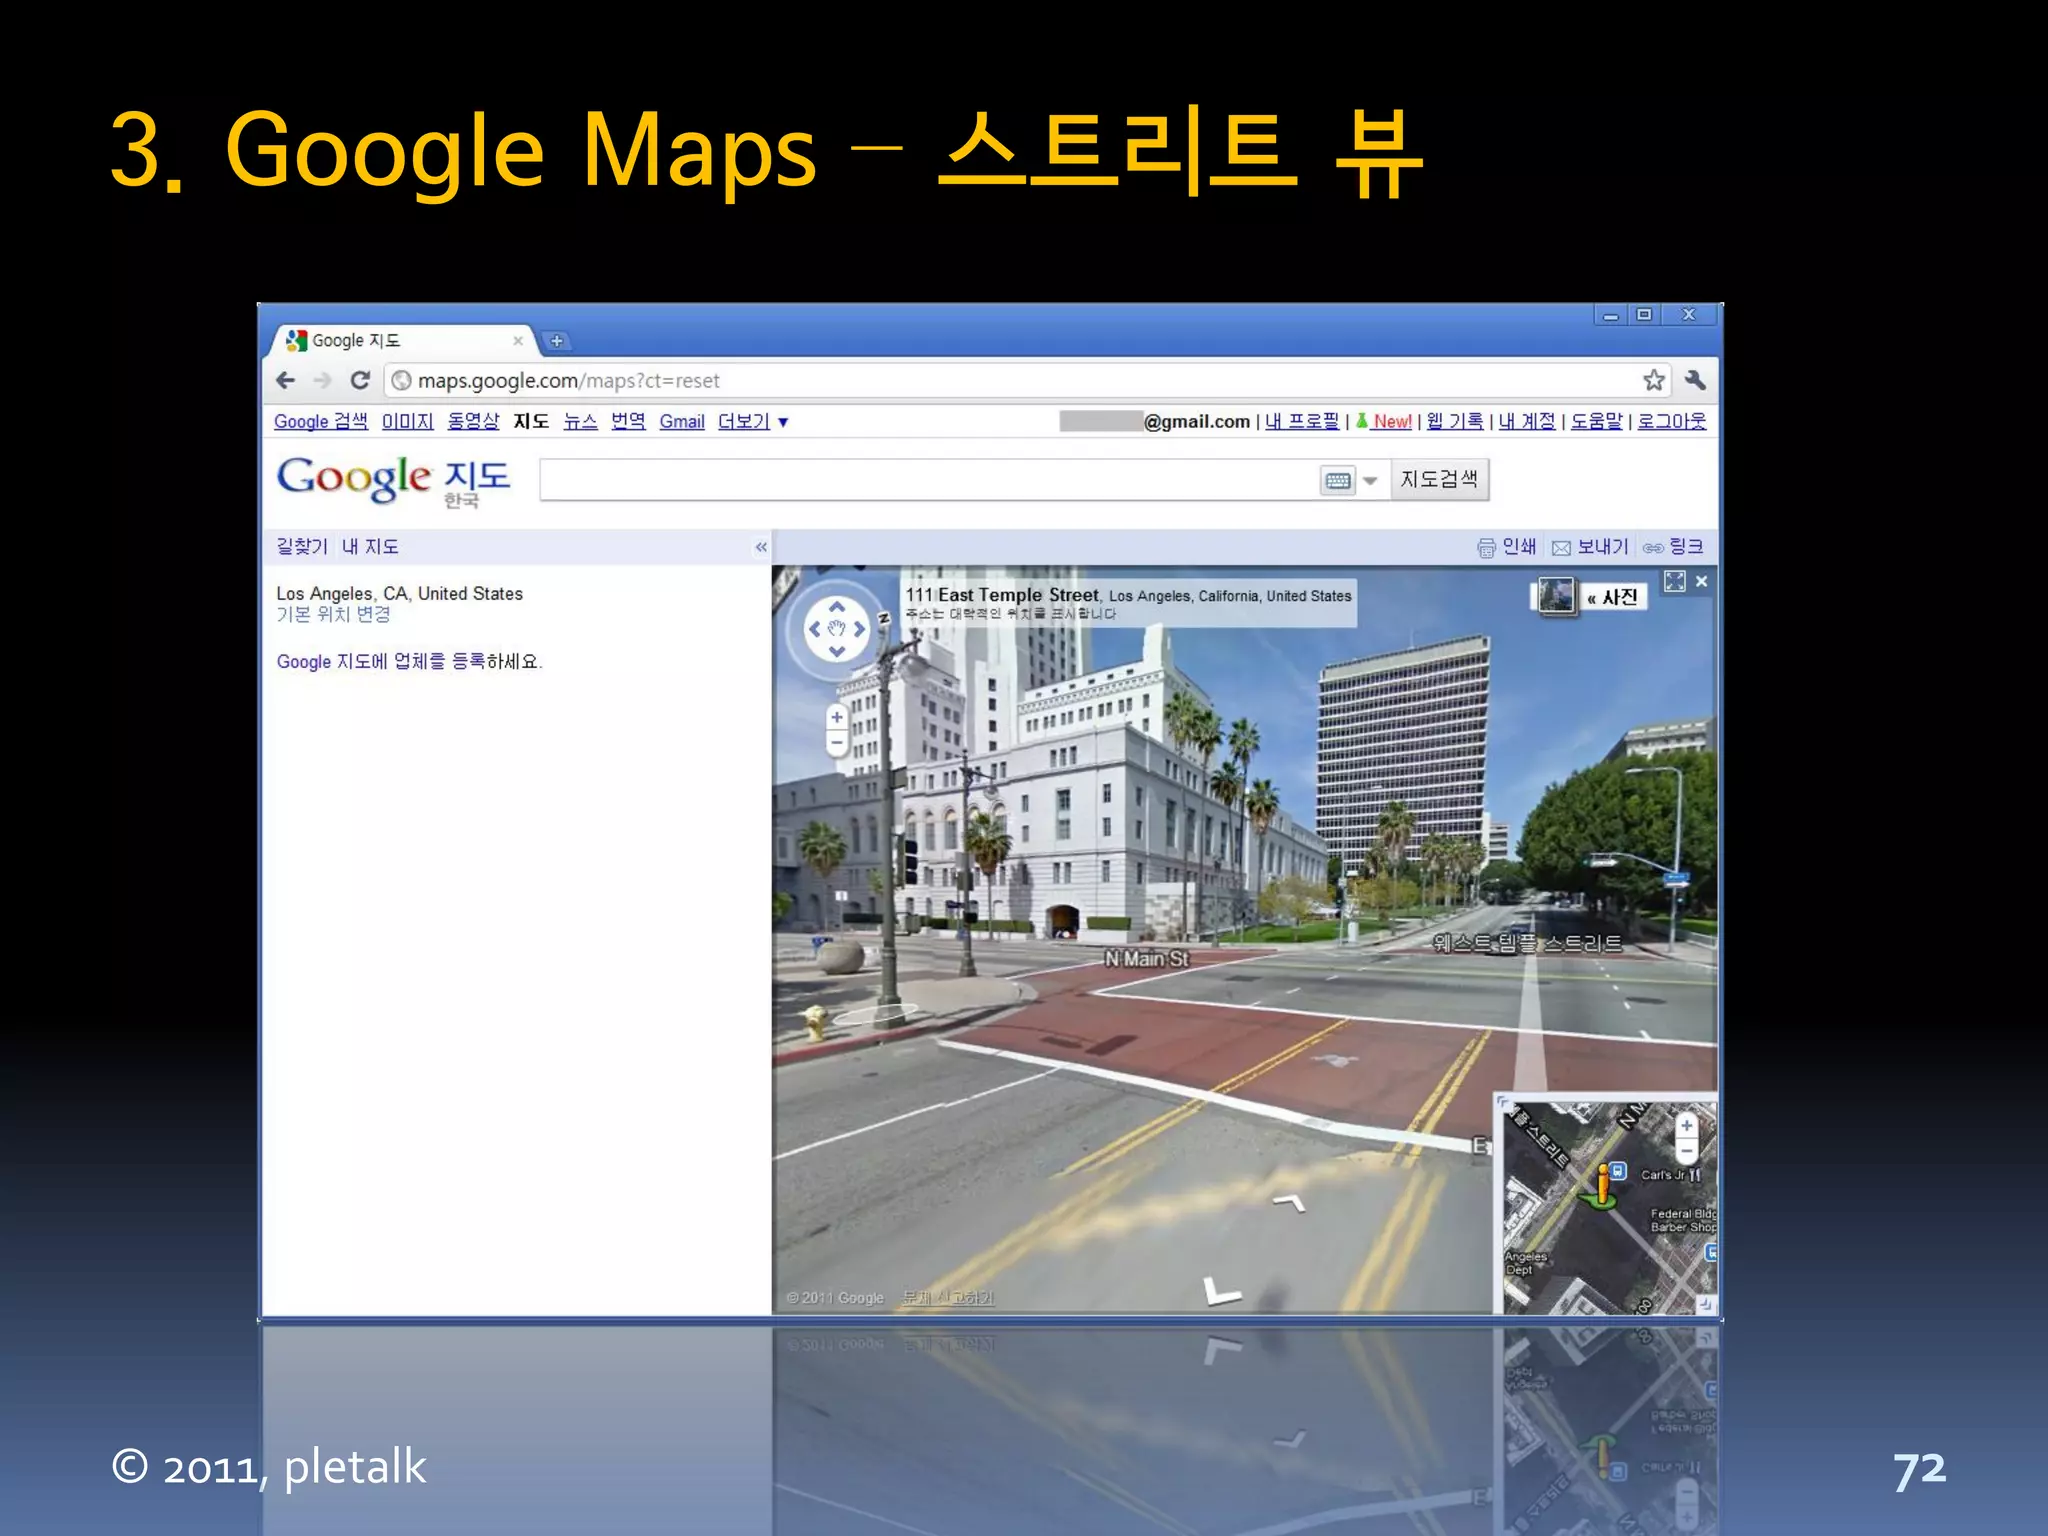The height and width of the screenshot is (1536, 2048).
Task: Collapse the mini map corner arrow
Action: click(1706, 1304)
